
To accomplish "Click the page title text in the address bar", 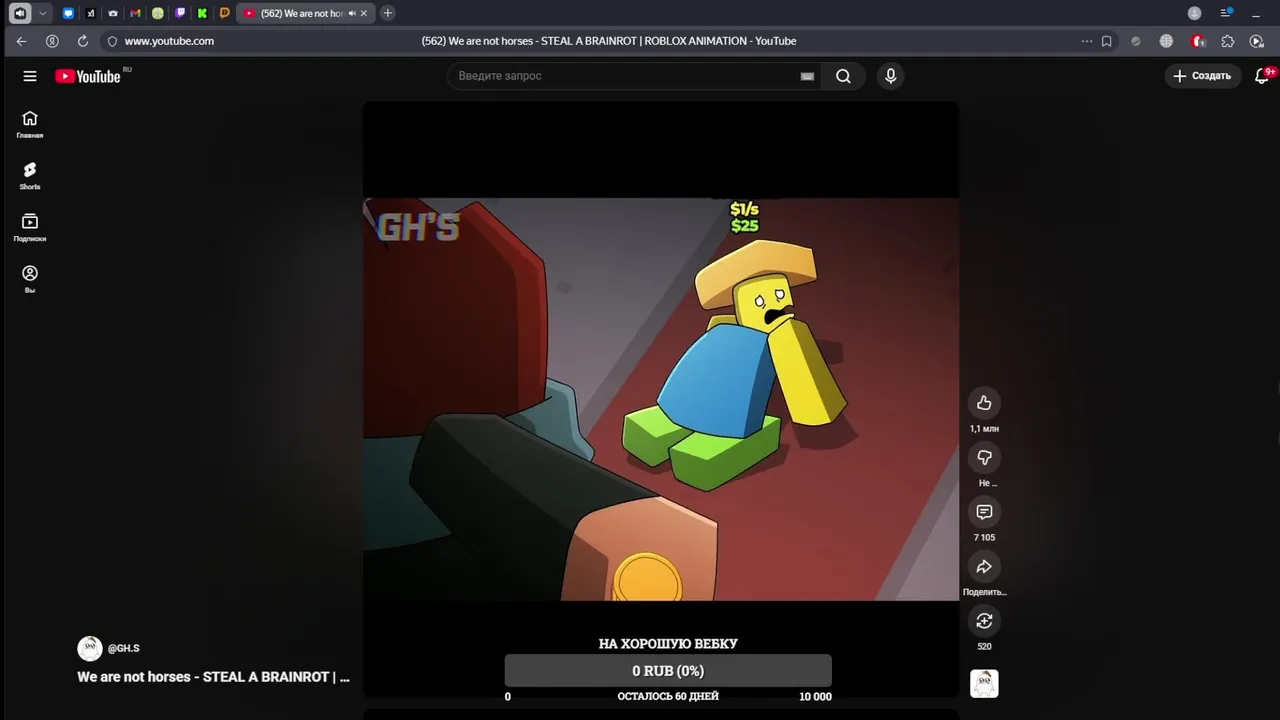I will coord(609,41).
